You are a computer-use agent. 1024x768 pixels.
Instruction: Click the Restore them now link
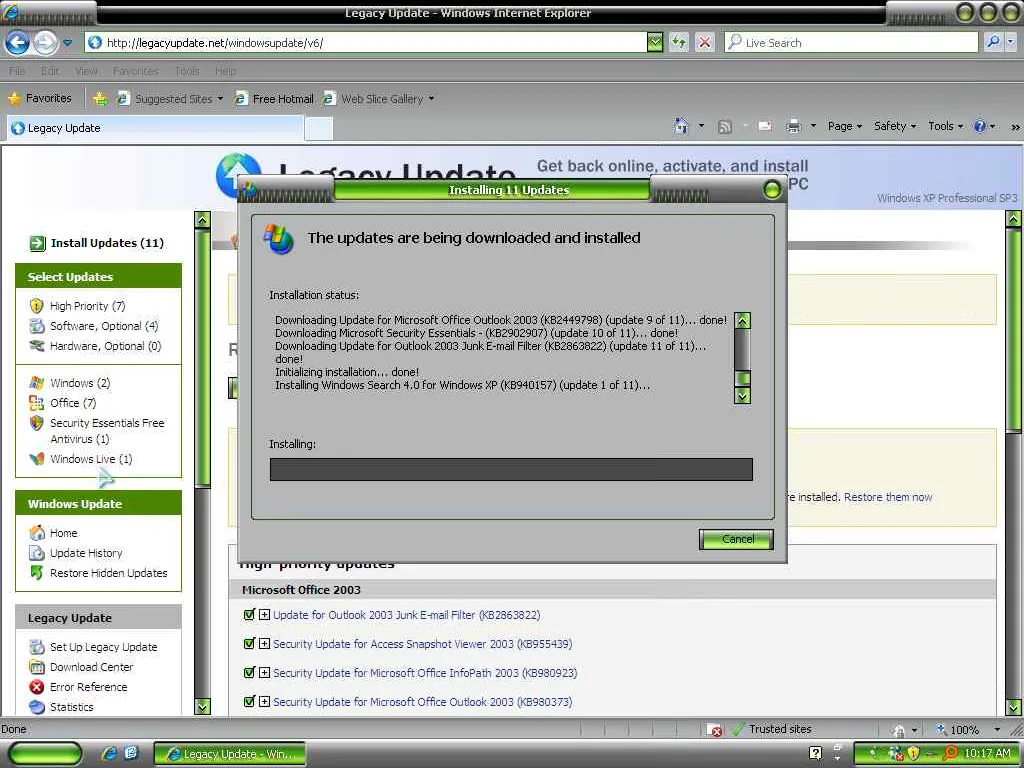888,497
